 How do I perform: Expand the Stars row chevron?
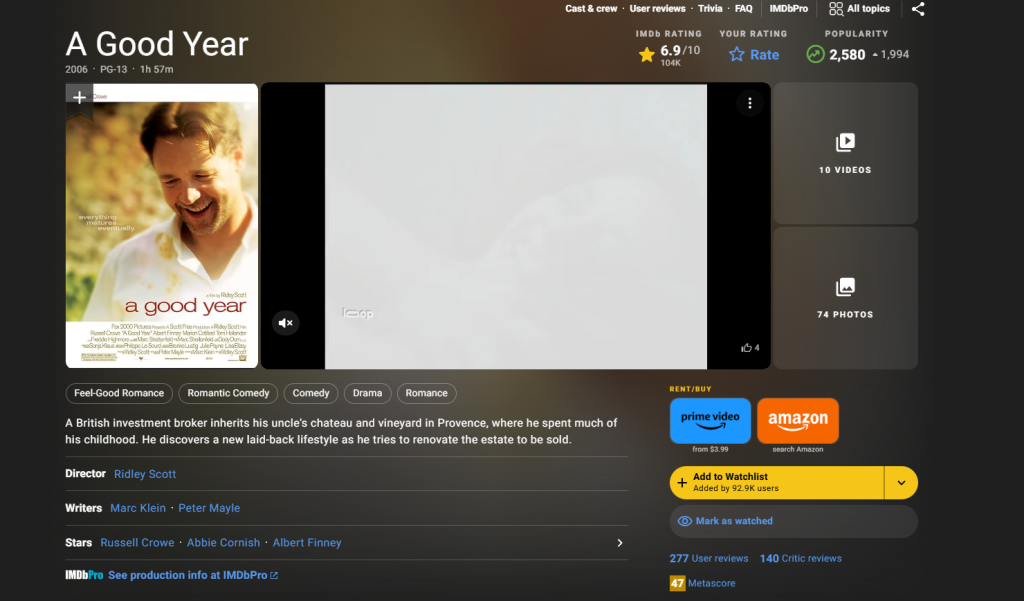(620, 543)
